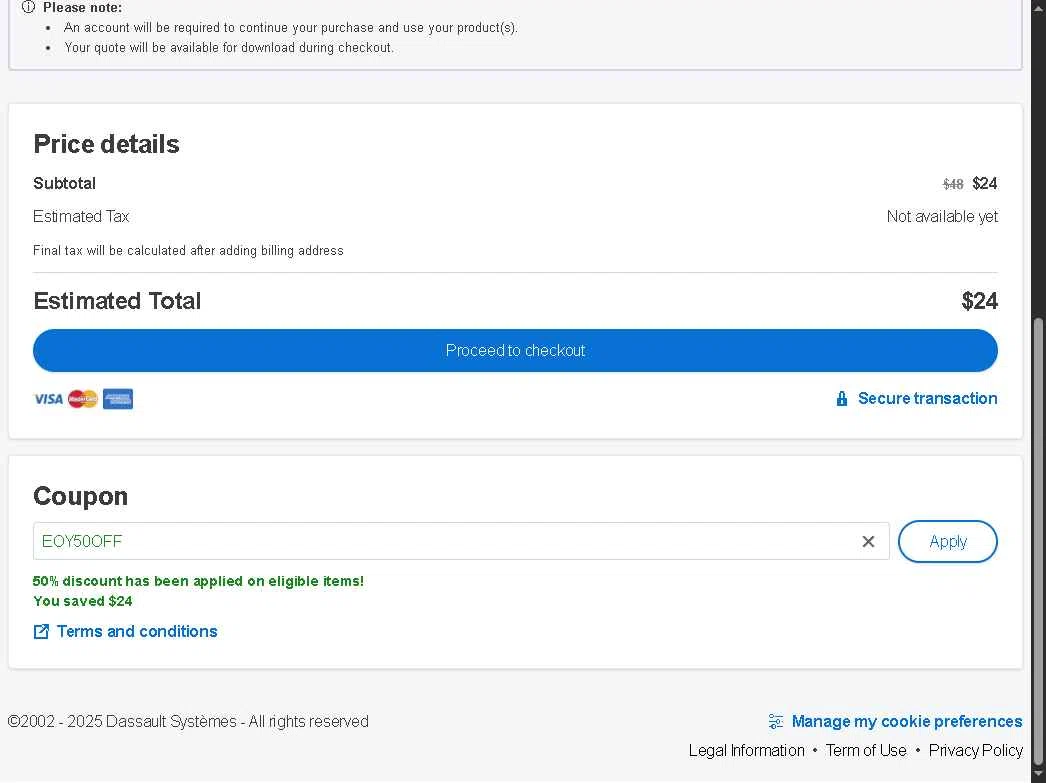The width and height of the screenshot is (1046, 783).
Task: Click the struck-through $48 original price
Action: tap(953, 184)
